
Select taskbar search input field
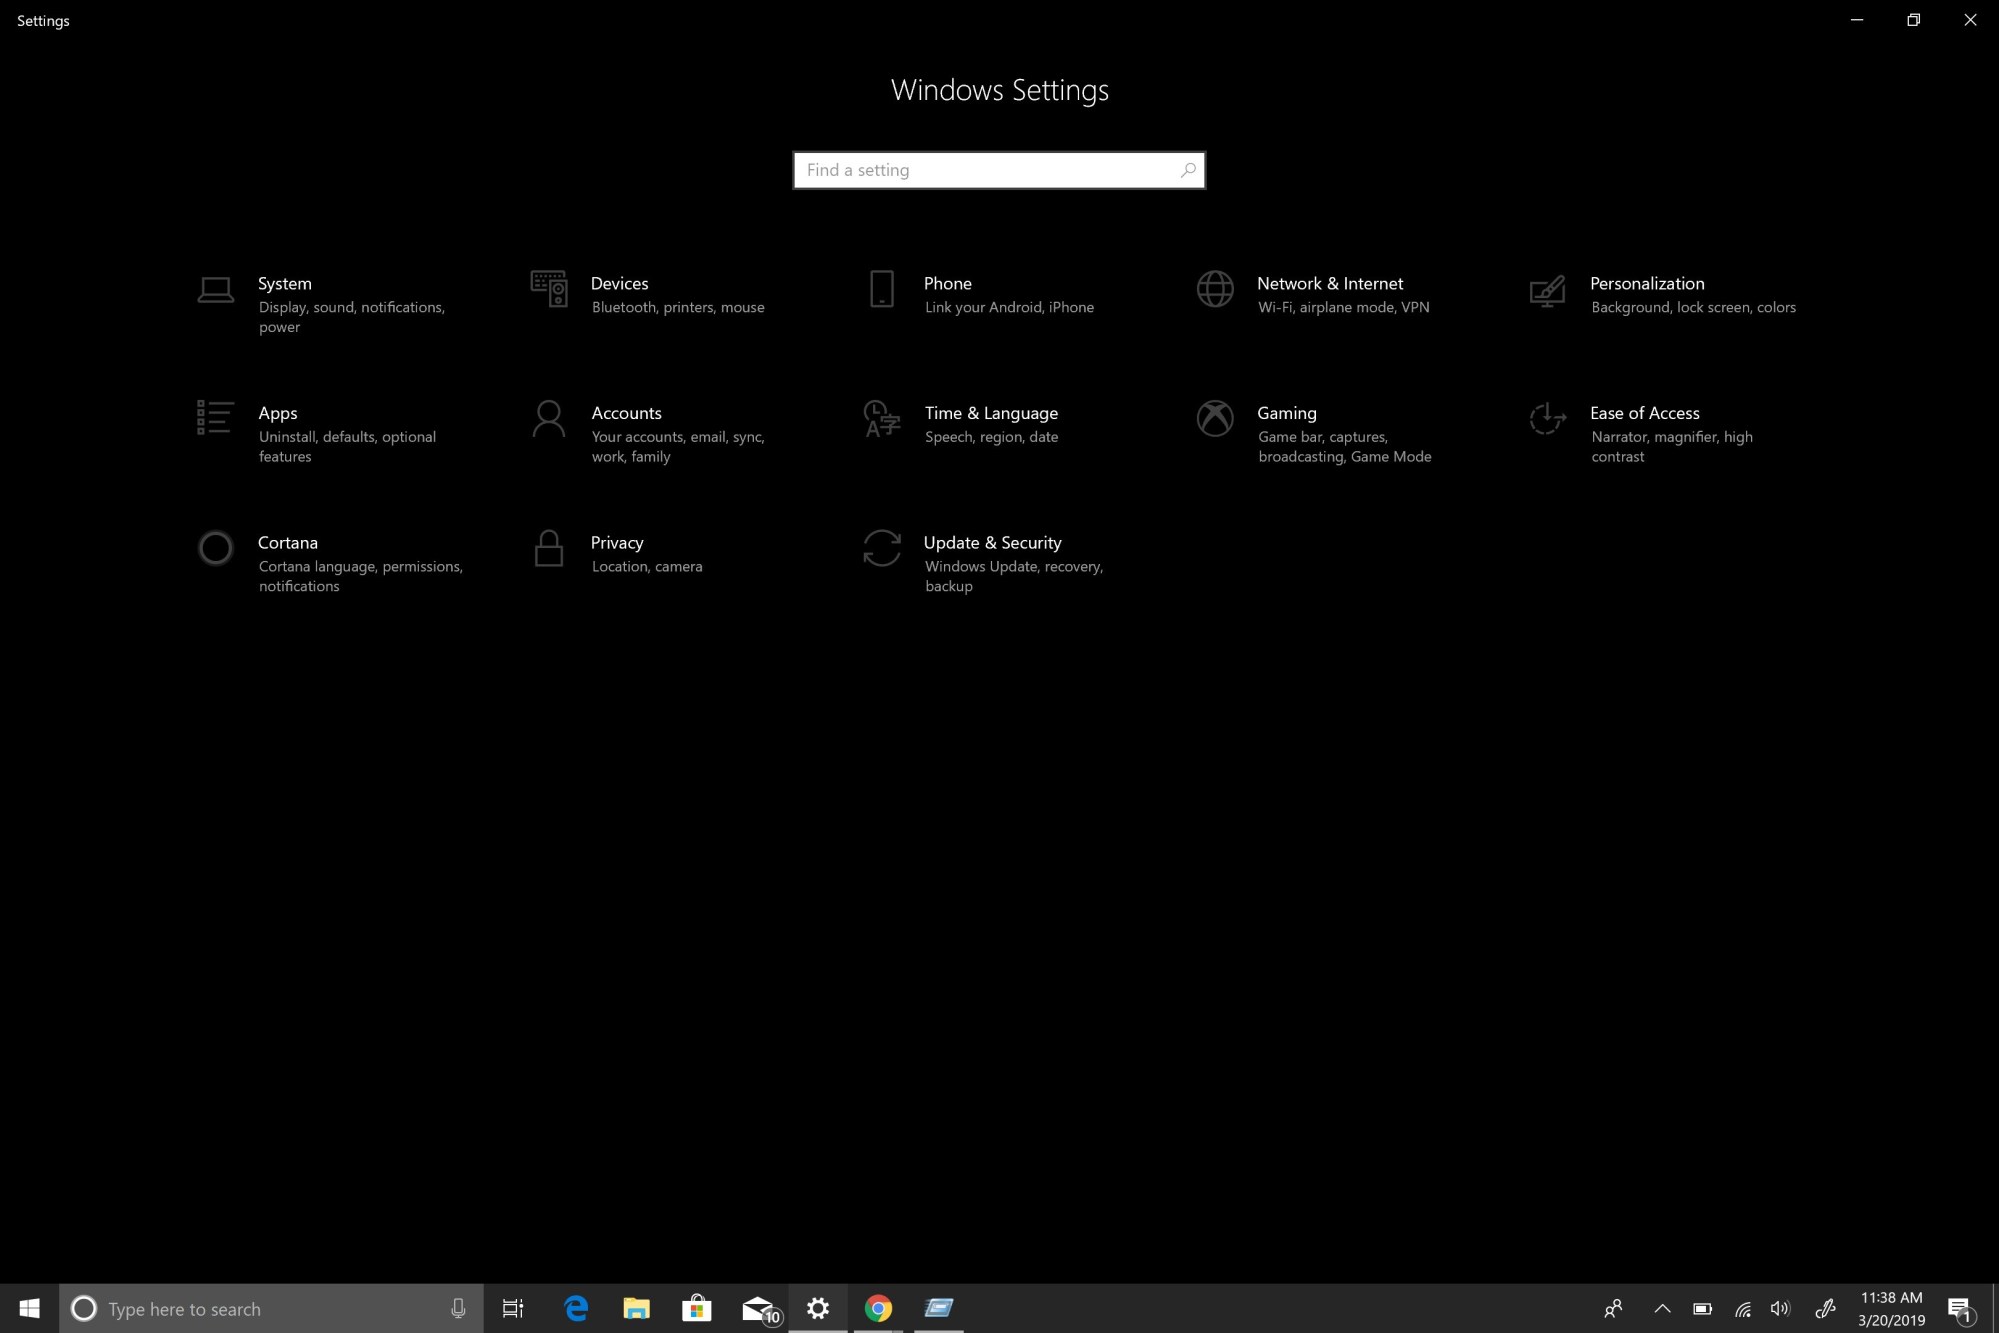pos(272,1308)
